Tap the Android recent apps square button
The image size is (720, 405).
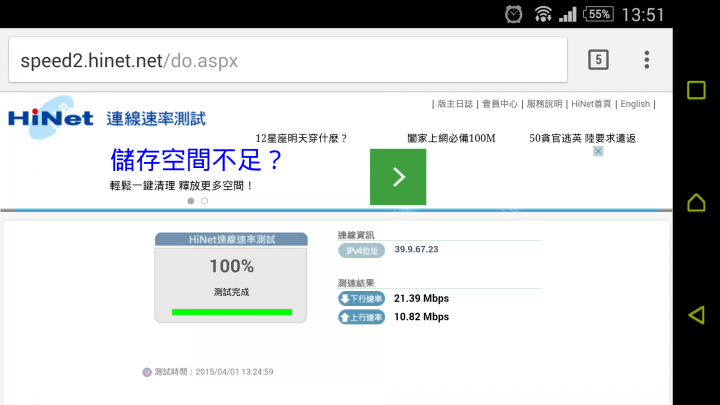pos(696,90)
